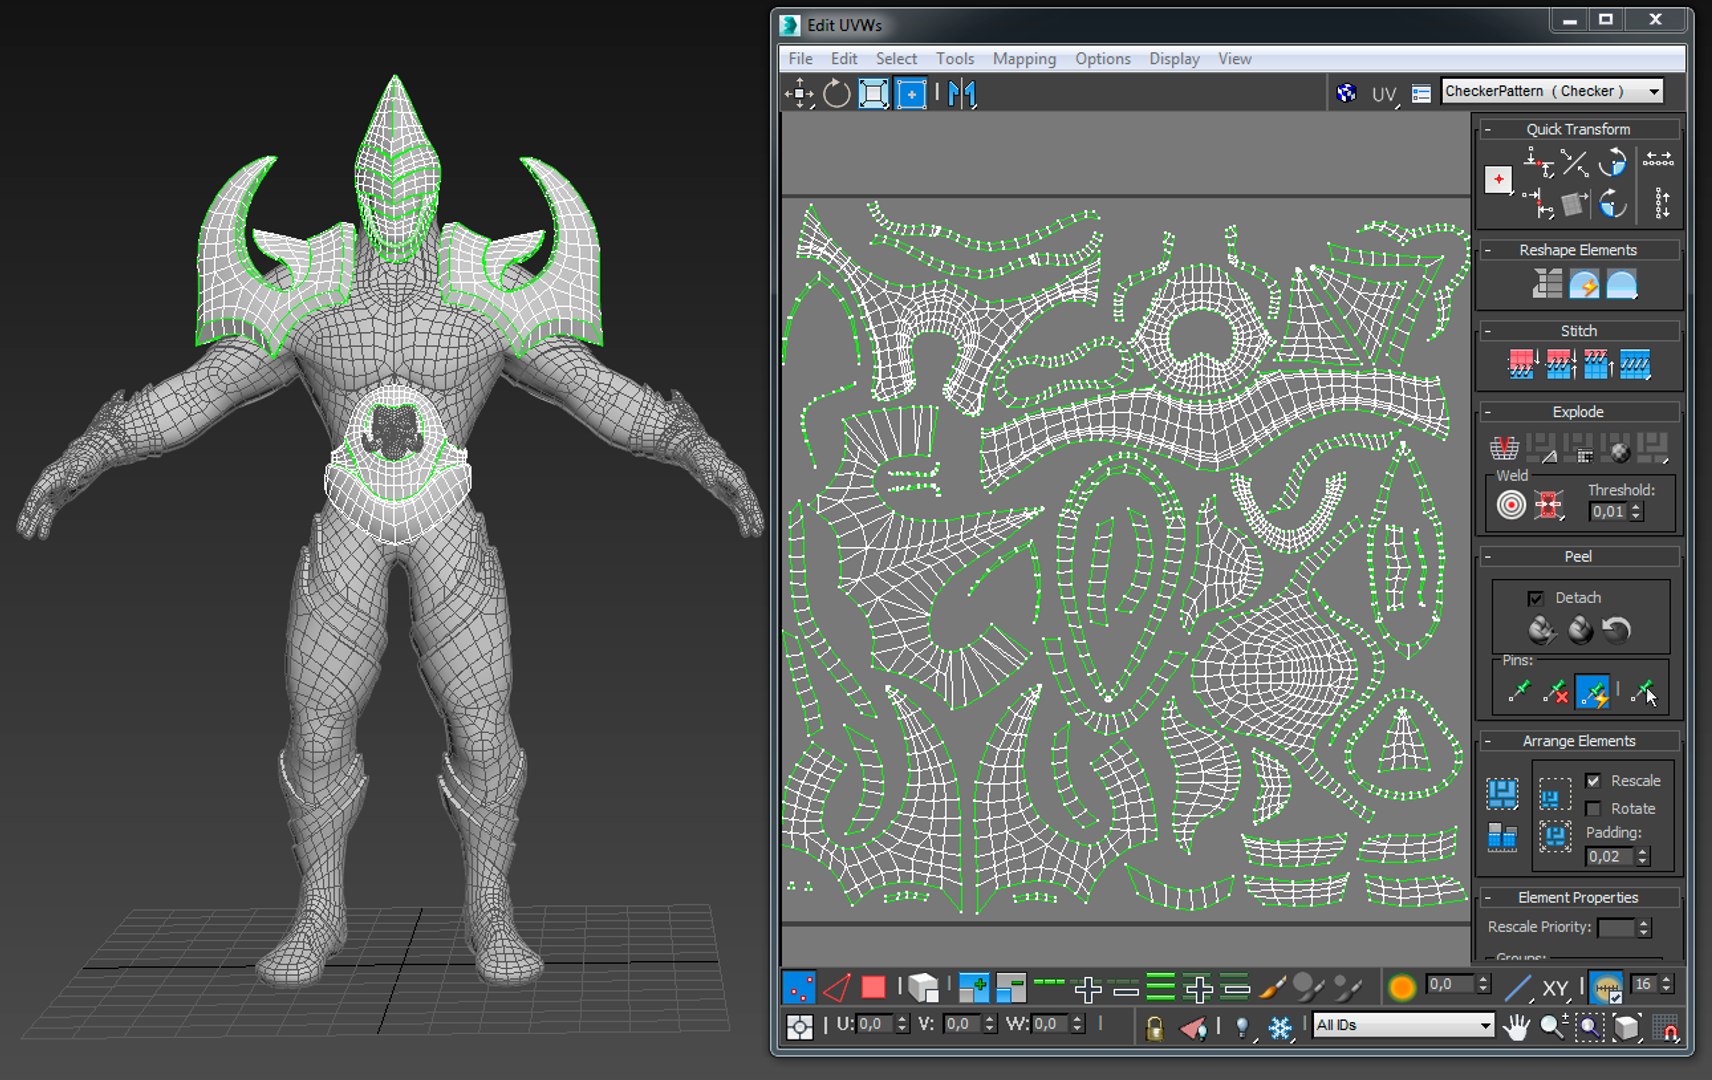Open the All IDs material dropdown

click(x=1403, y=1025)
